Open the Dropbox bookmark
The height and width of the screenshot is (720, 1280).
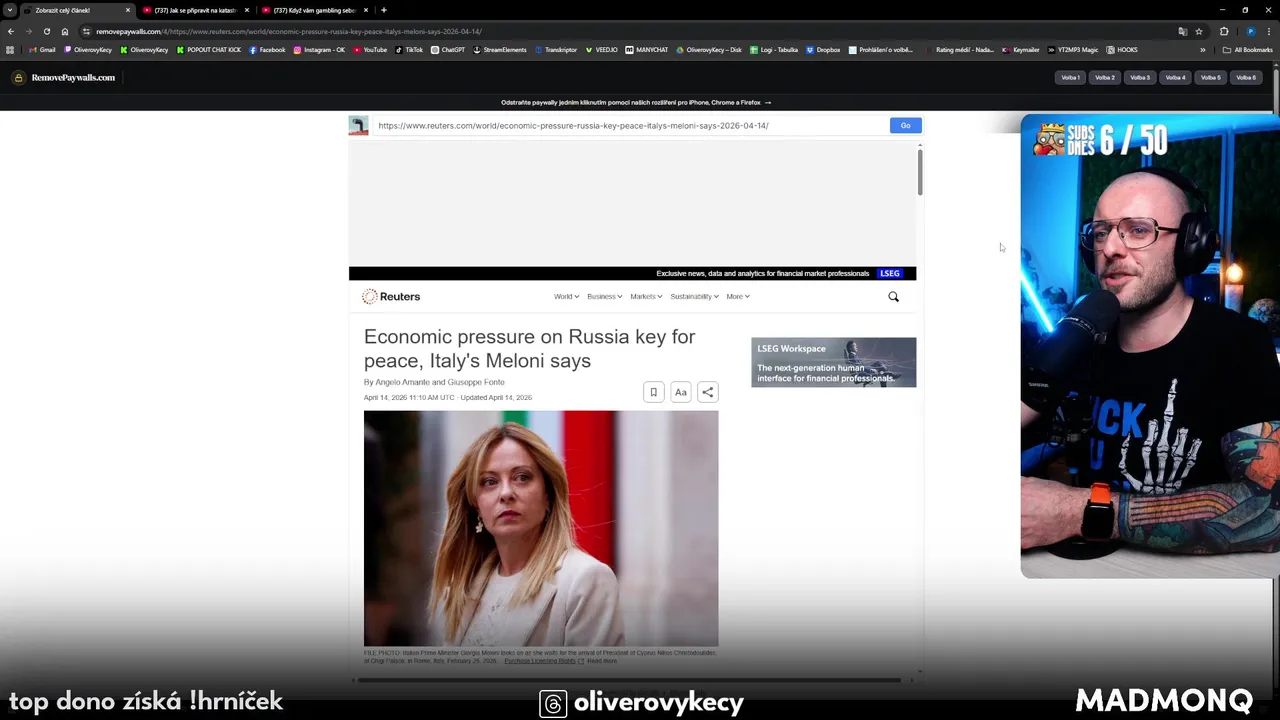(x=823, y=50)
